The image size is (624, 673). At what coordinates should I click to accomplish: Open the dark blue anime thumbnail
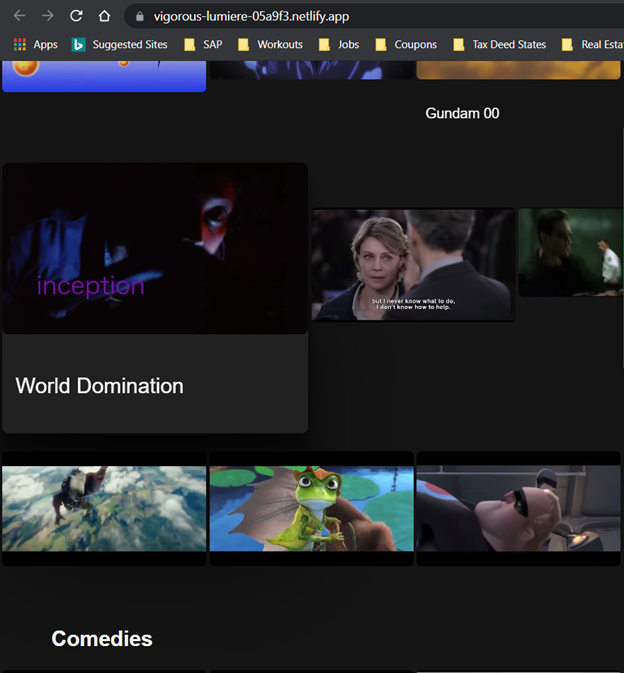point(312,70)
